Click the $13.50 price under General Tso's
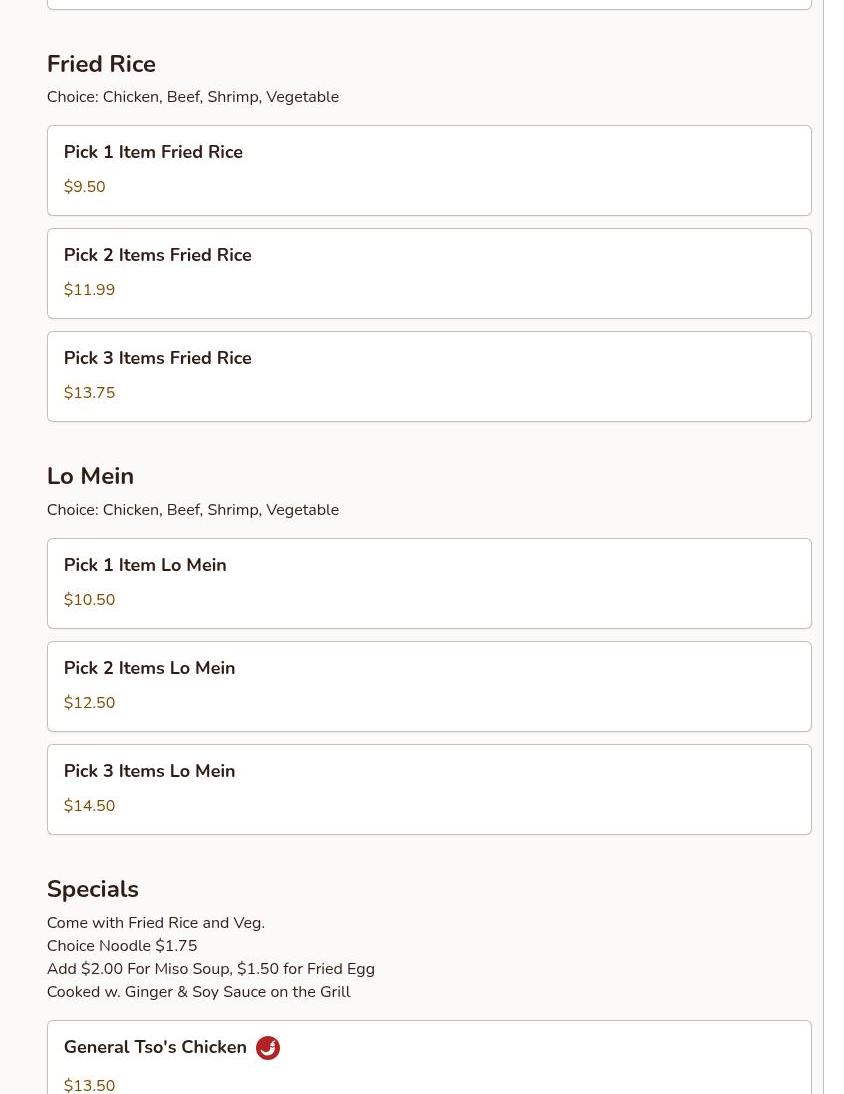 pos(89,1085)
